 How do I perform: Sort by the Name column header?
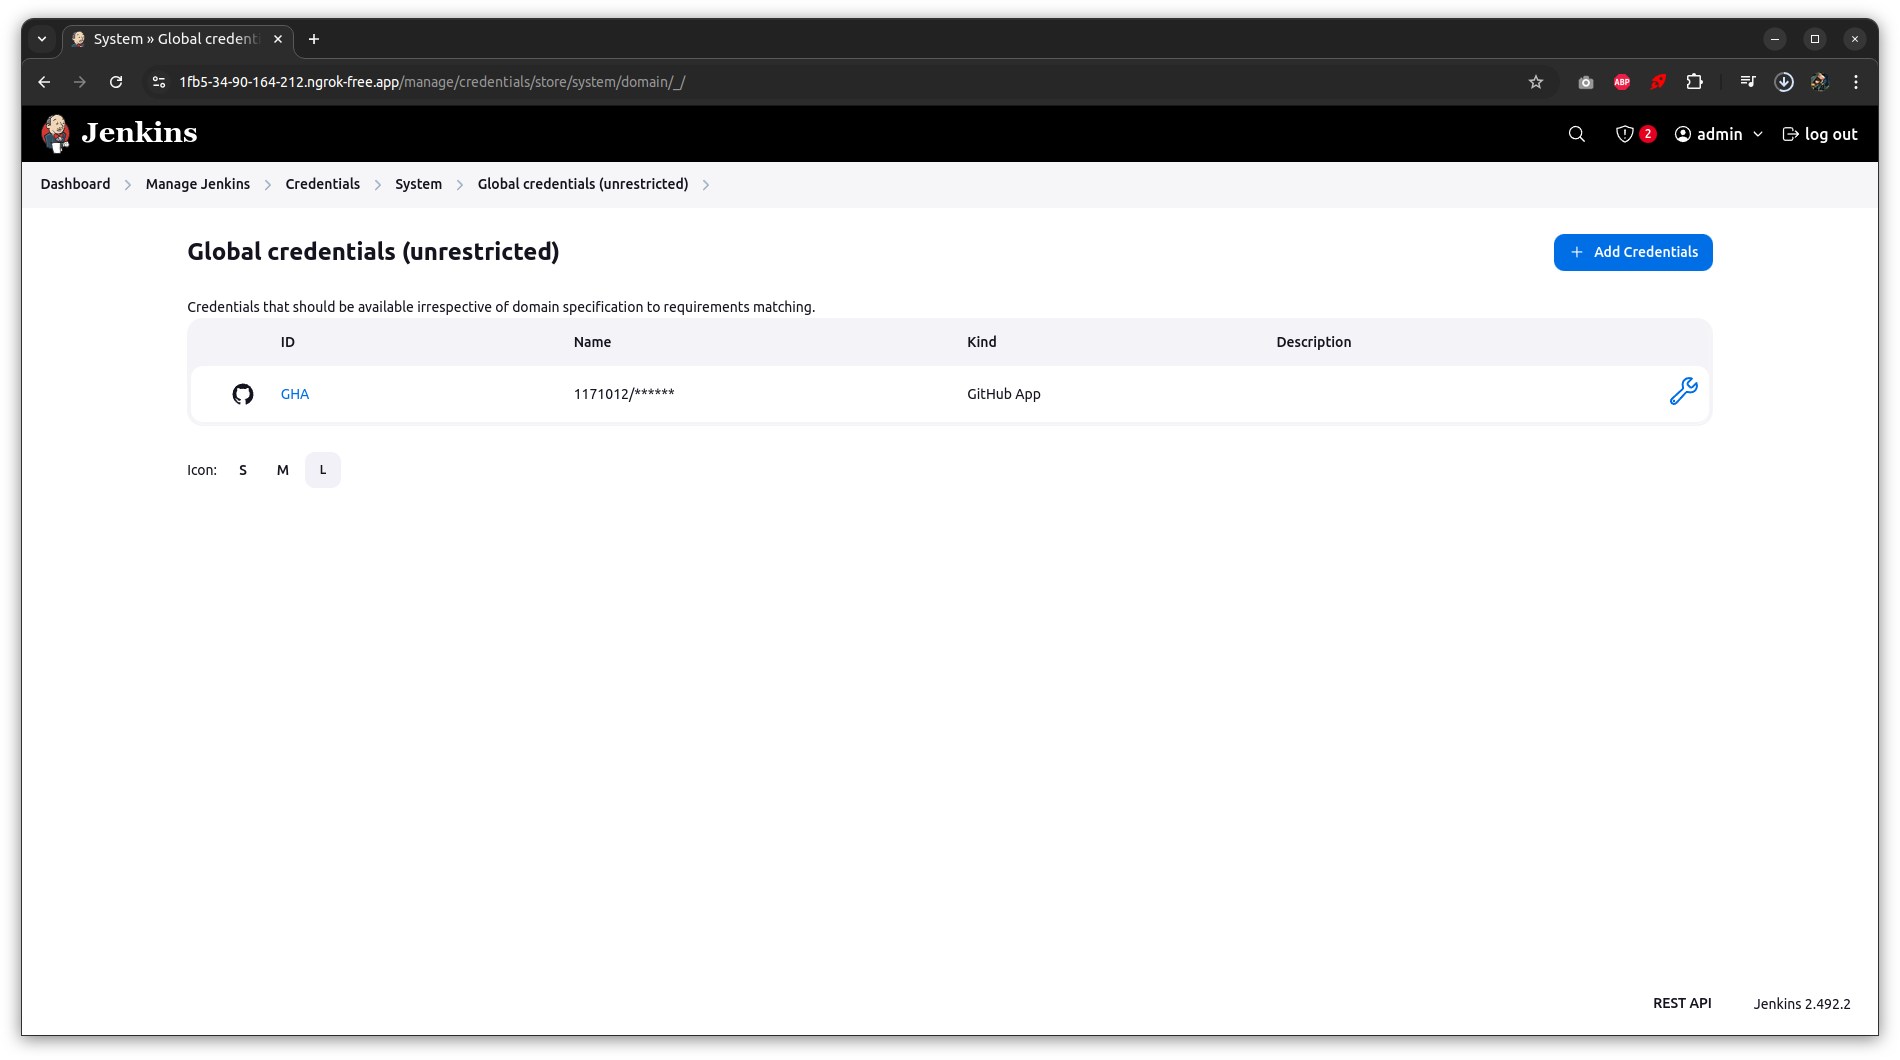592,342
